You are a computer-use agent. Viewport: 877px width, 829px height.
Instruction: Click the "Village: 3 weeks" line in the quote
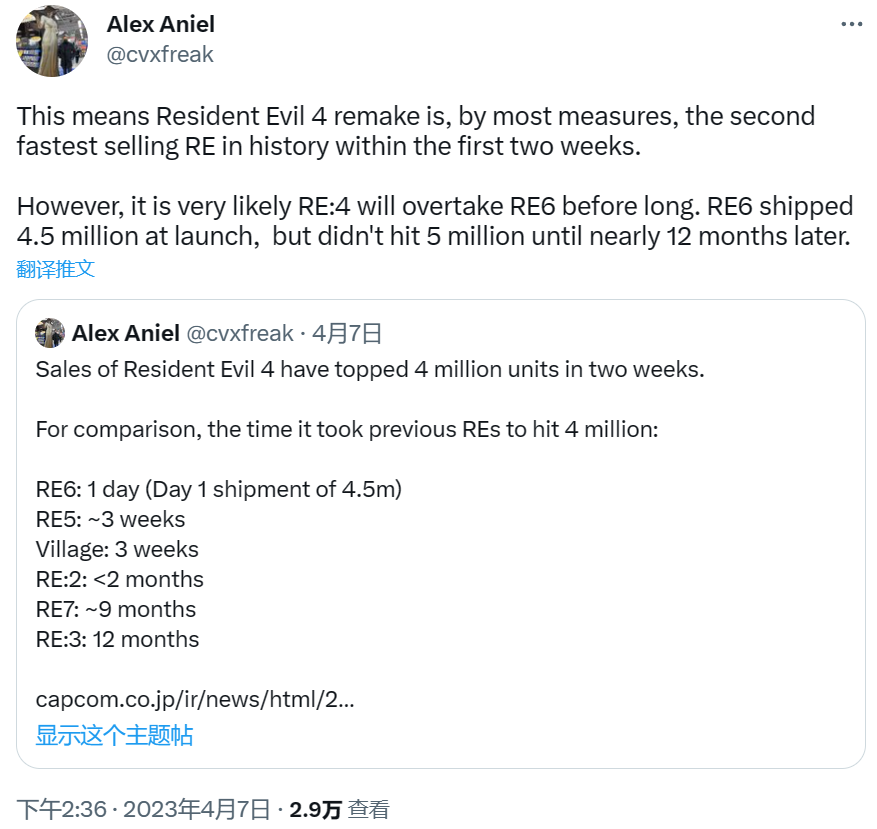pos(117,549)
